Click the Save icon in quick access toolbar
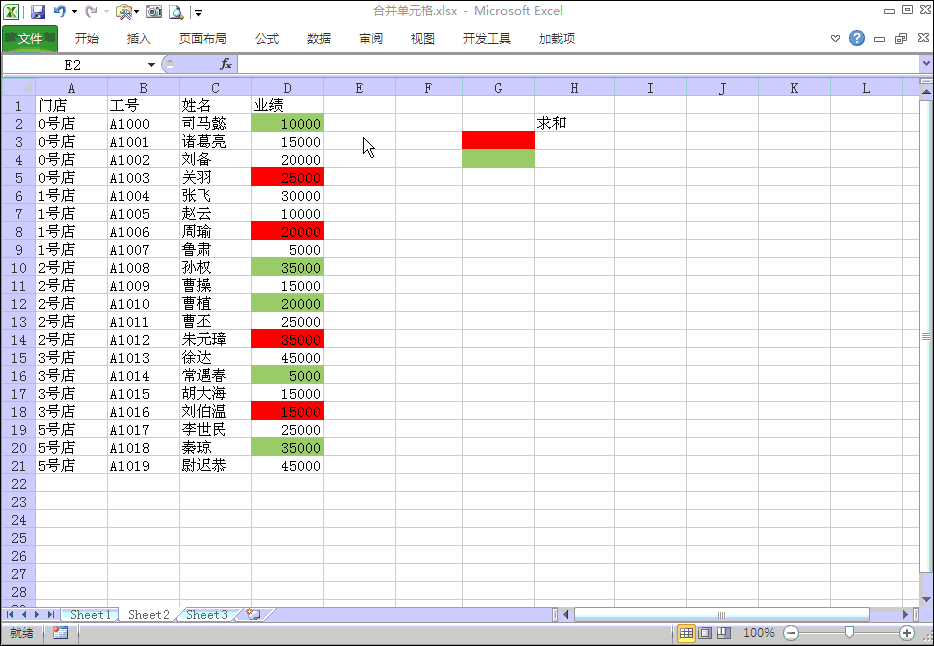This screenshot has height=646, width=934. (38, 11)
